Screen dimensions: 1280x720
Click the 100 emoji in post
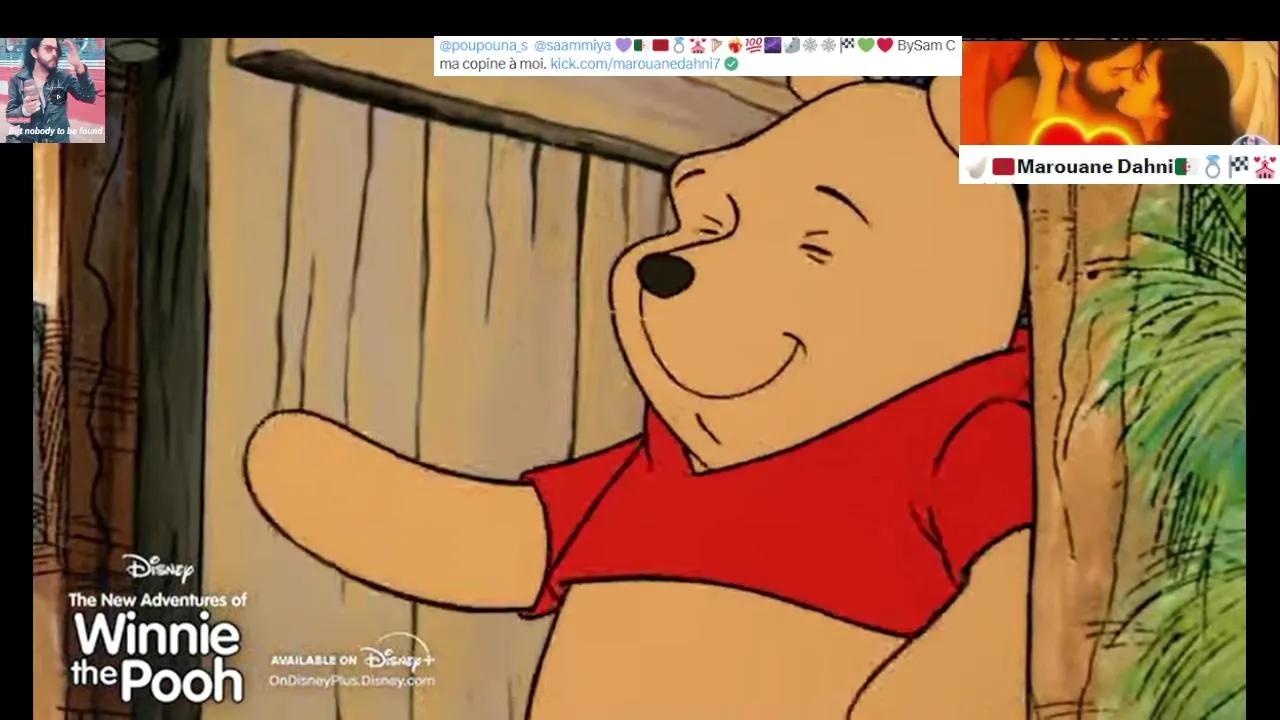click(753, 46)
